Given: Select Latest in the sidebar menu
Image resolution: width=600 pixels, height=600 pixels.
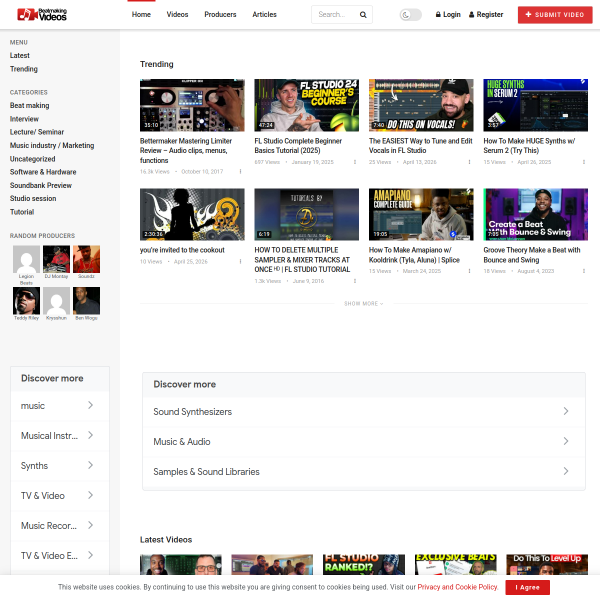Looking at the screenshot, I should pos(20,55).
